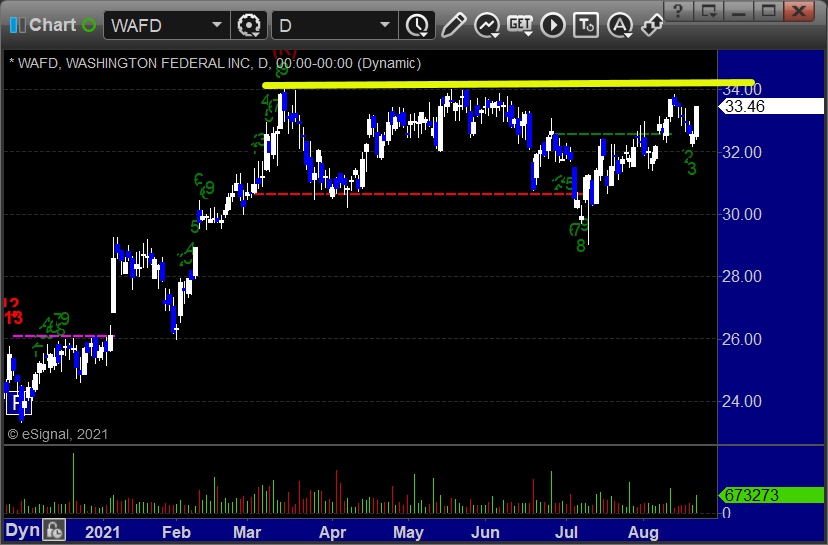
Task: Click the GET formulas icon
Action: coord(520,25)
